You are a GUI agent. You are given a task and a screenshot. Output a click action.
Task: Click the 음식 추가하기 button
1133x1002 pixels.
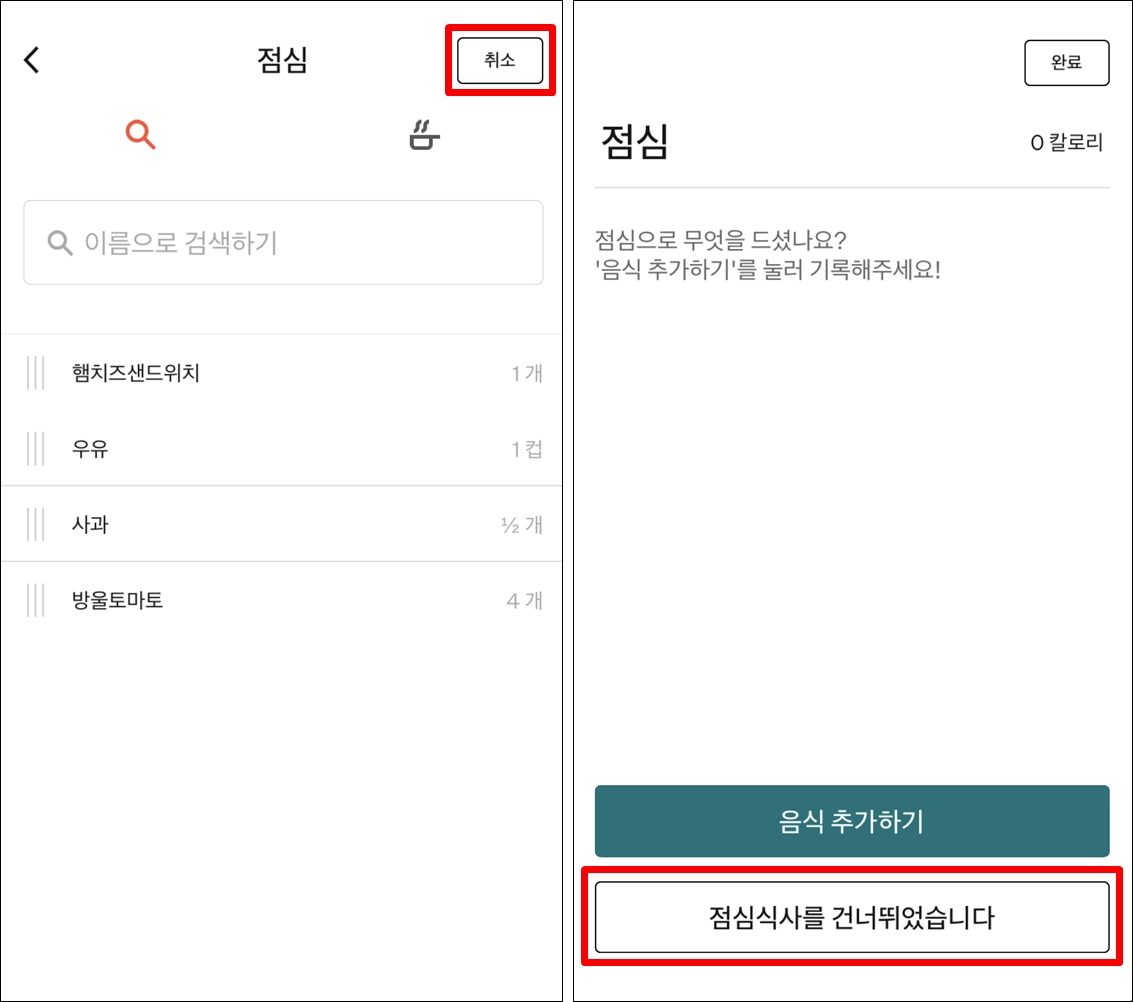[x=851, y=821]
